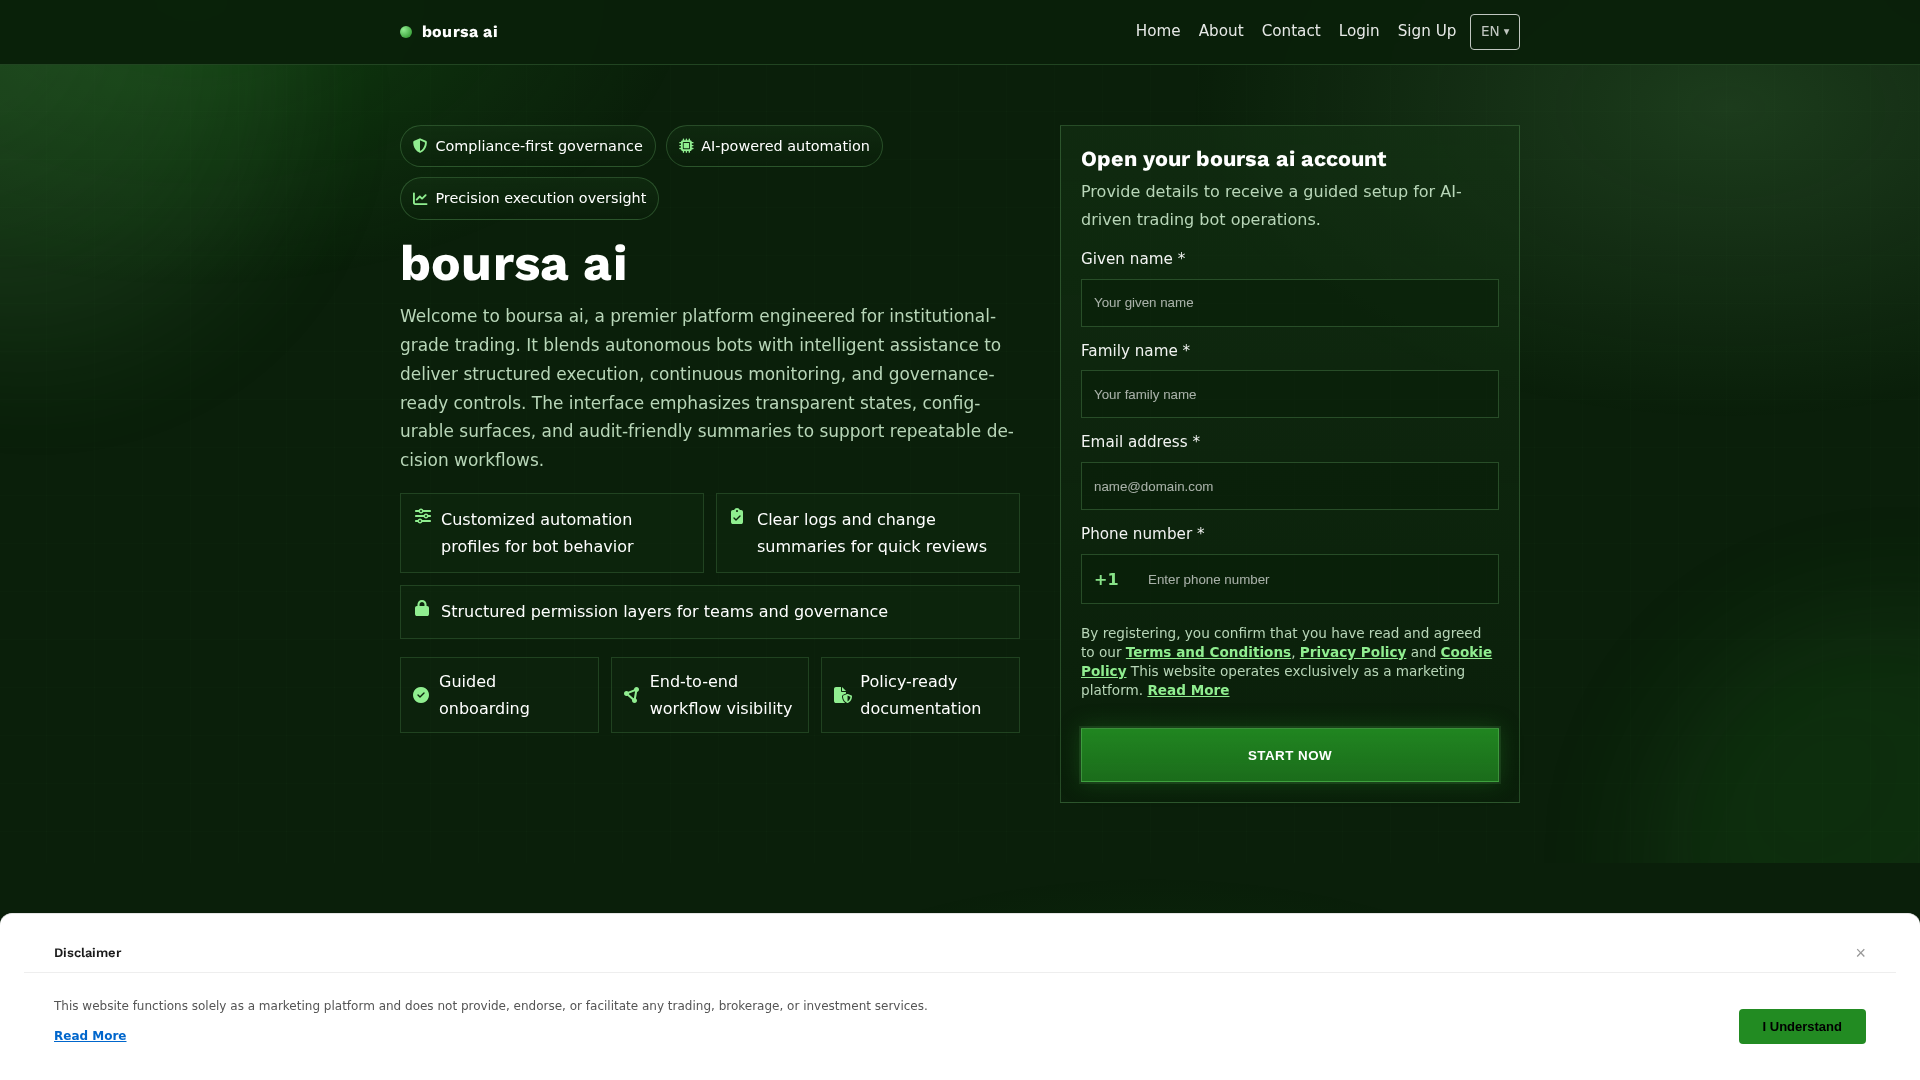Click the large boursa ai heading
Screen dimensions: 1920x1080
514,264
